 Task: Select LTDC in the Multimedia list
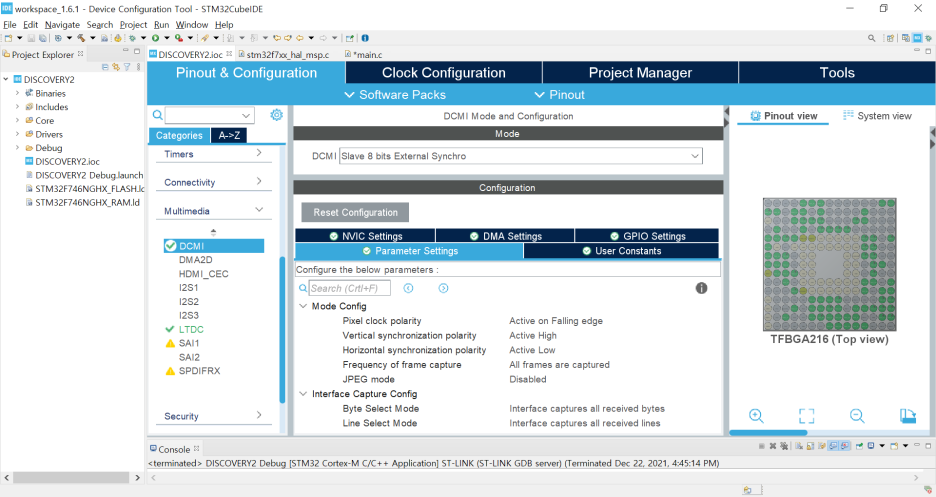(191, 329)
